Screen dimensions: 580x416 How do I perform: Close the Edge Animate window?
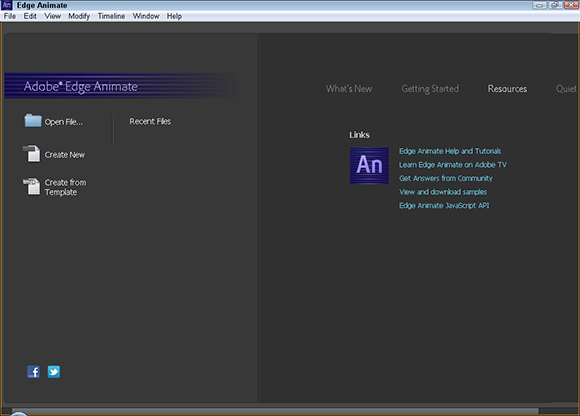[571, 5]
